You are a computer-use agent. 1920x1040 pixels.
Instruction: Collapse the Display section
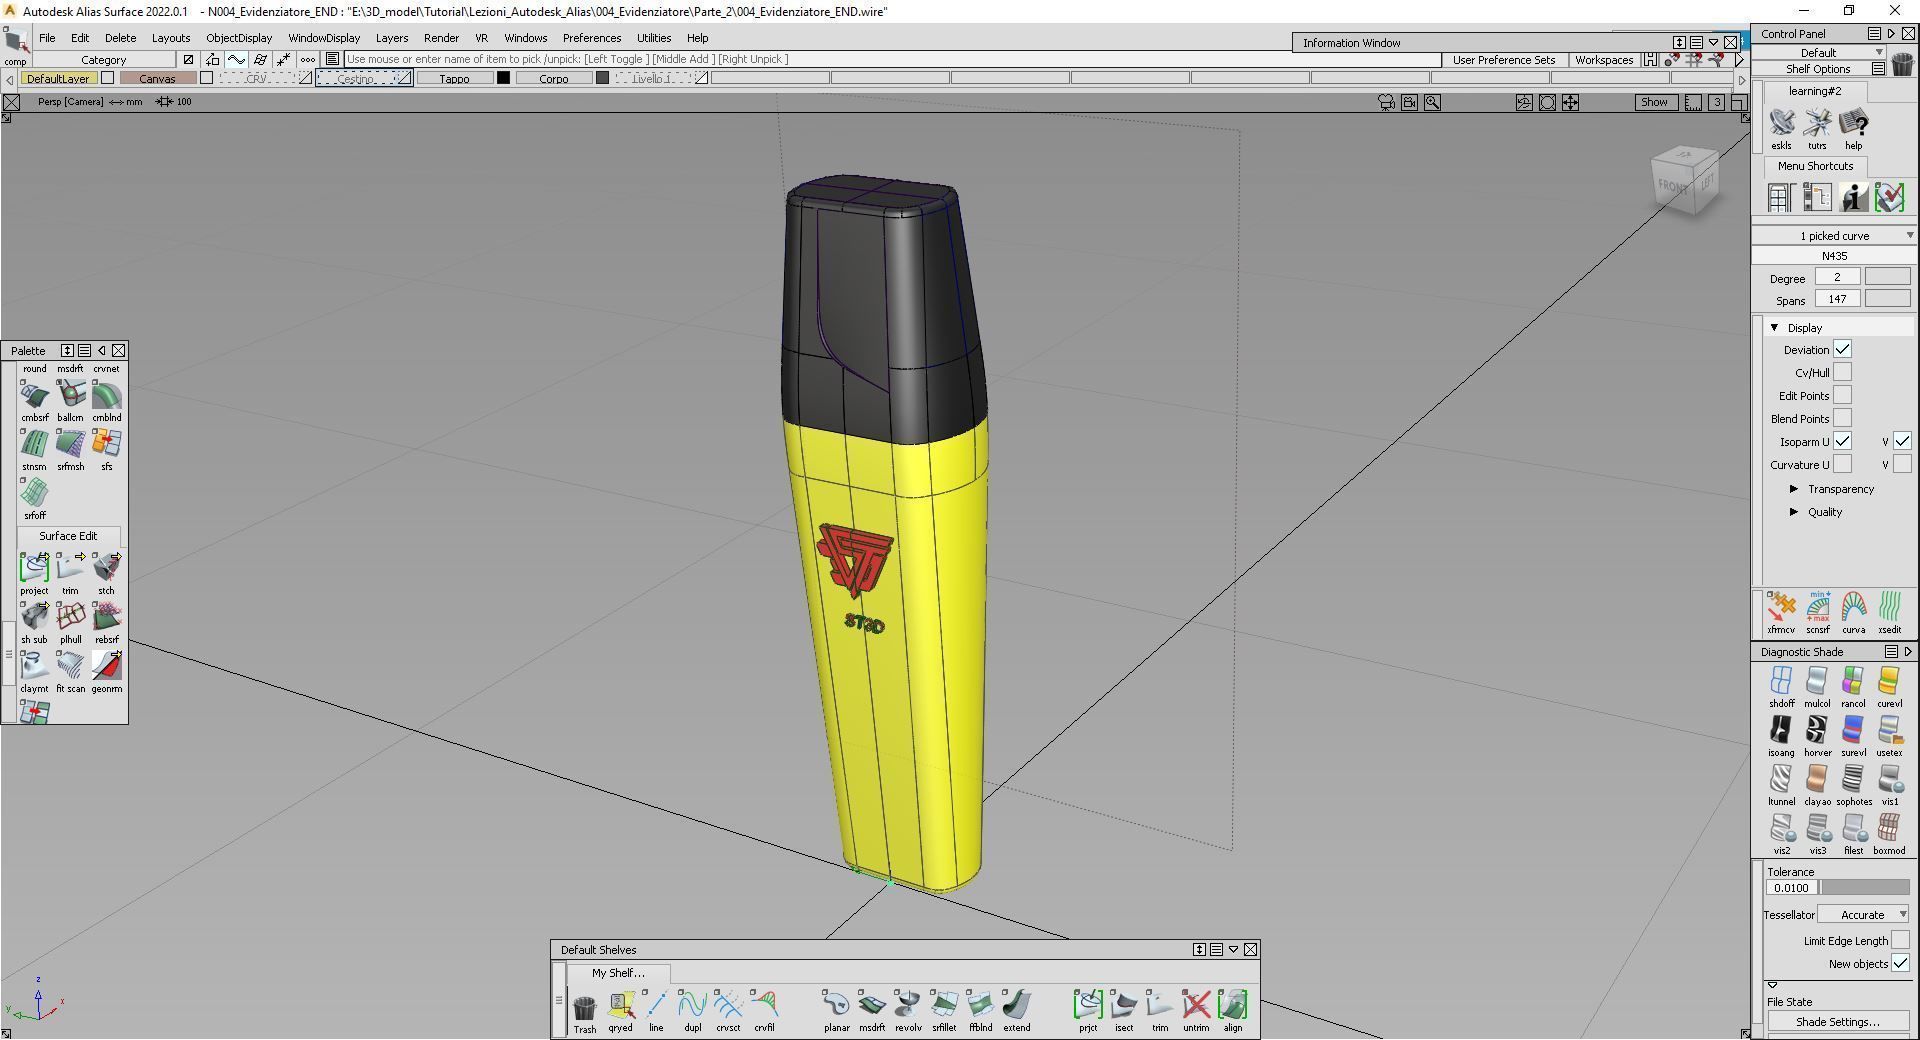(1774, 328)
